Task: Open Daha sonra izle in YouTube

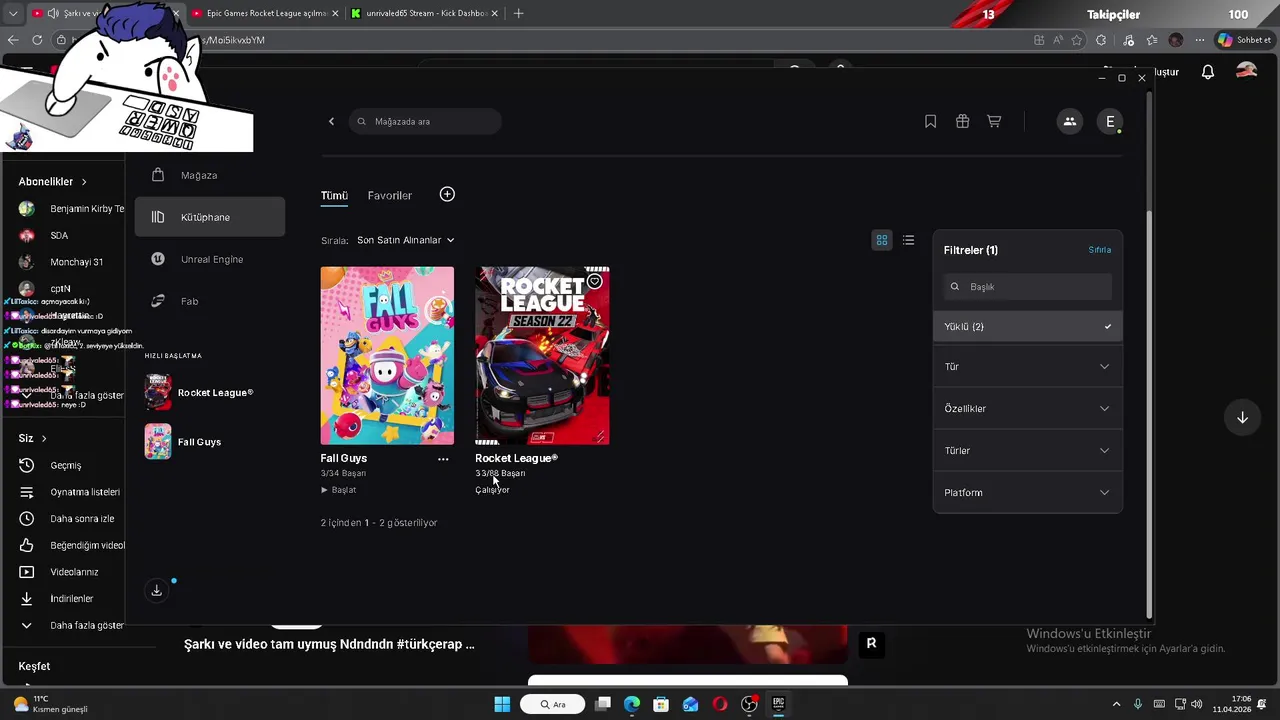Action: point(68,519)
